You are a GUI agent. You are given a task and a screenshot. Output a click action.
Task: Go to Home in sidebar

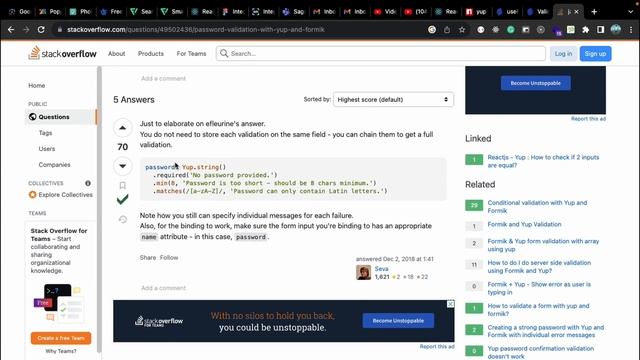pyautogui.click(x=37, y=85)
